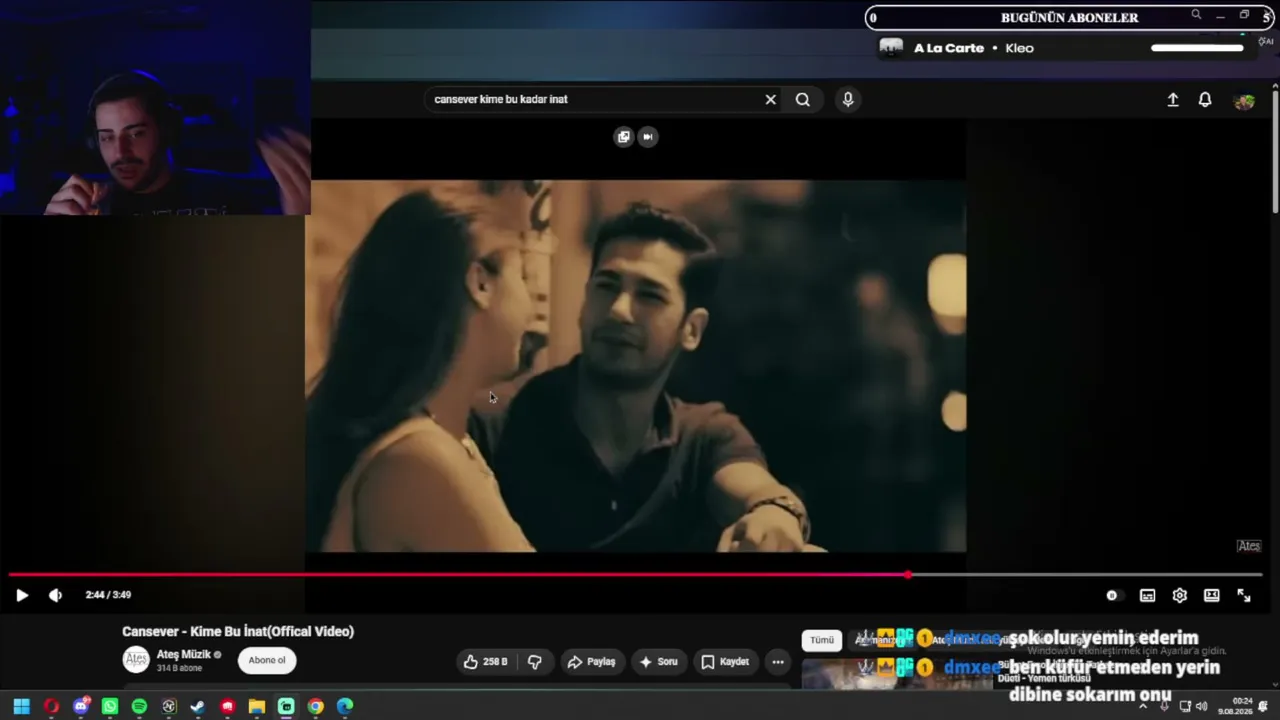The height and width of the screenshot is (720, 1280).
Task: Click the skip-next icon above the video
Action: point(648,137)
